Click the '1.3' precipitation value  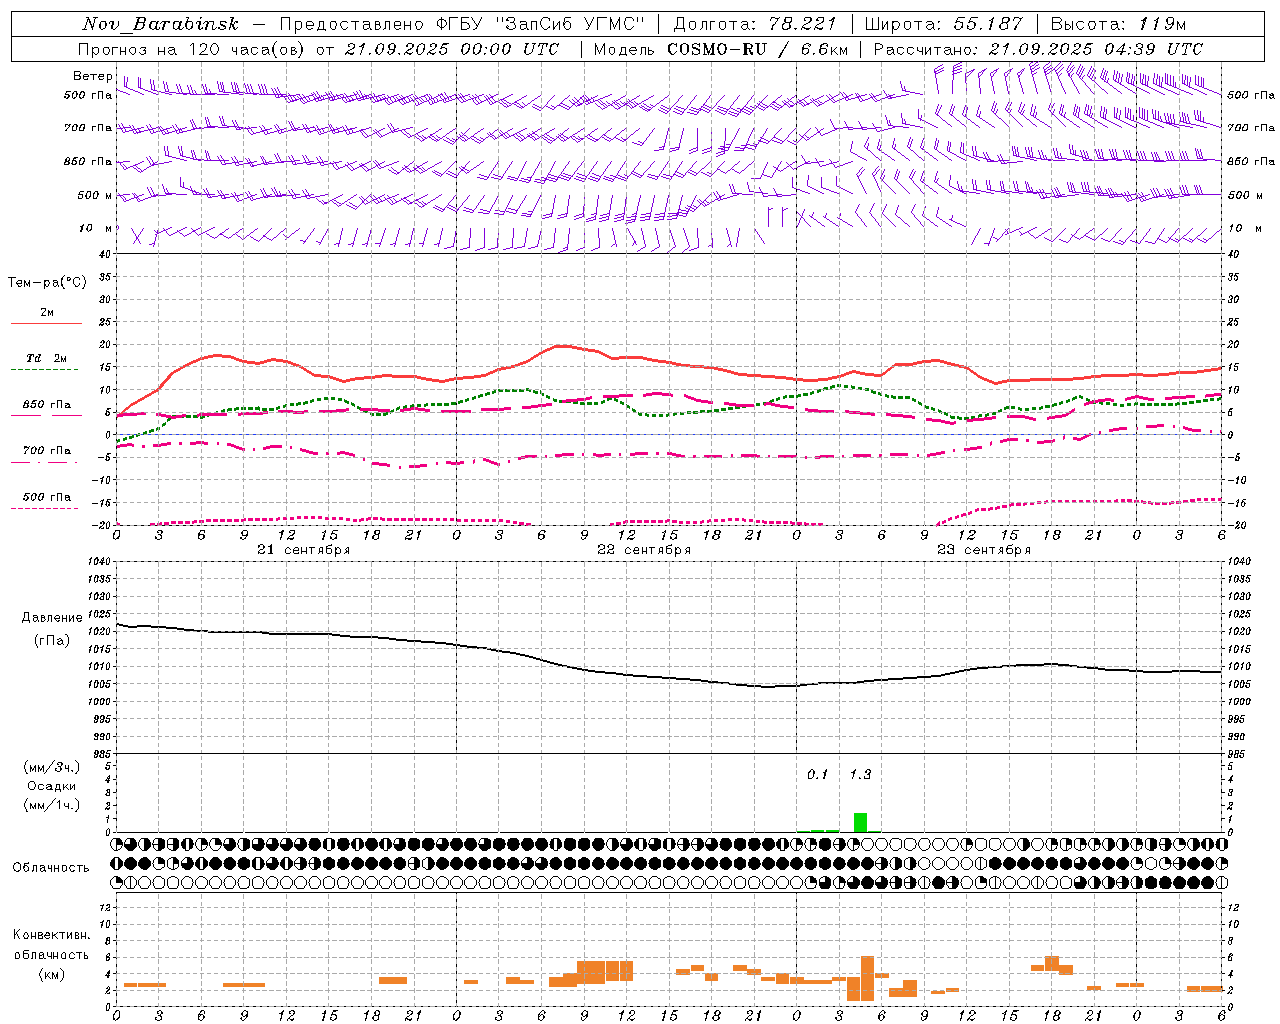tap(860, 774)
